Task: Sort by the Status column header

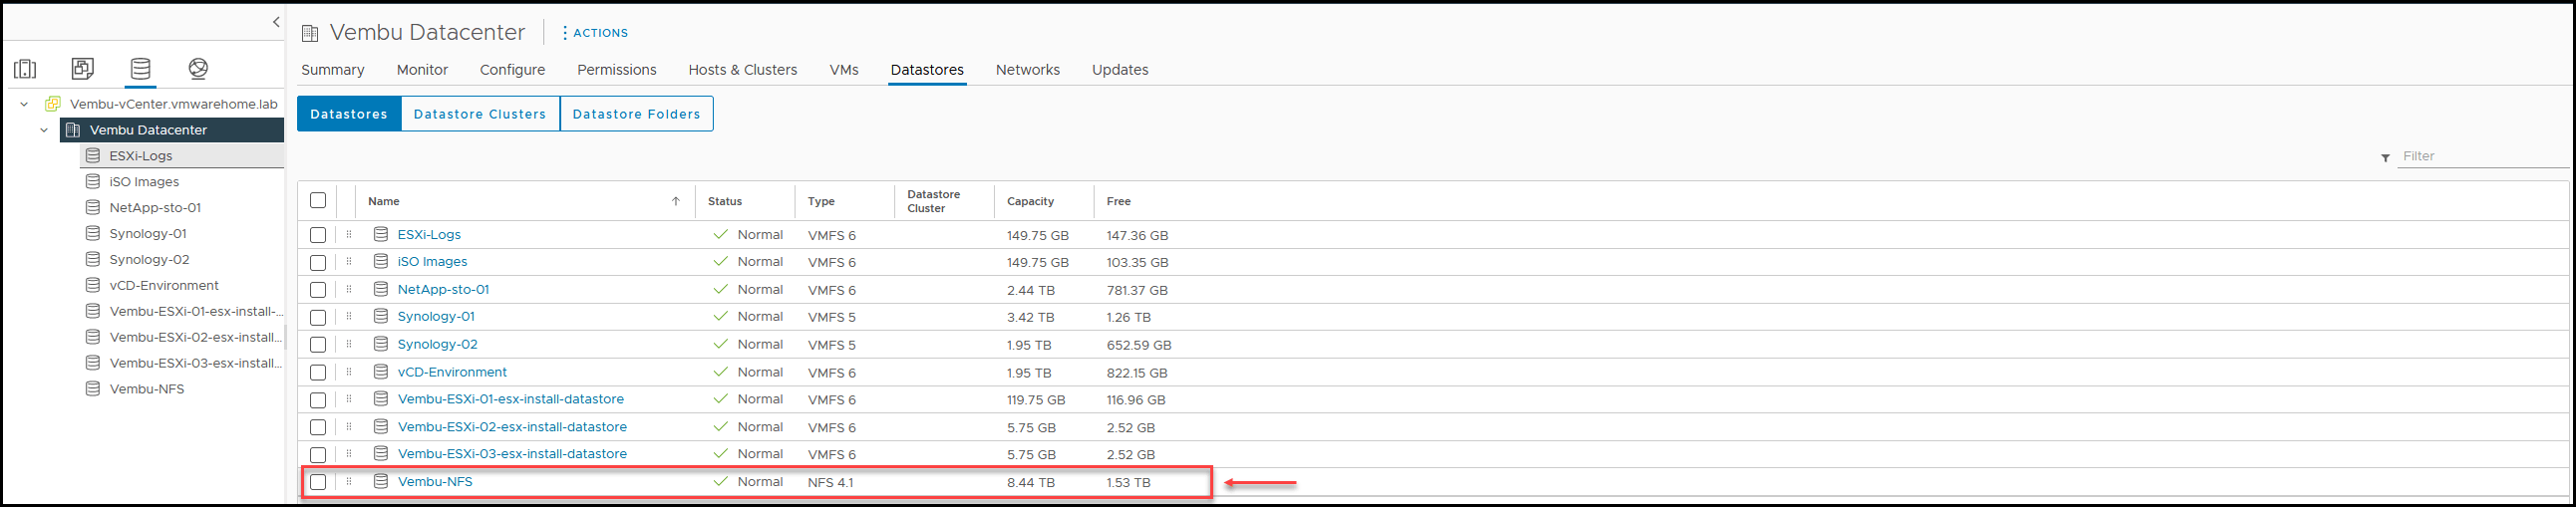Action: pos(725,201)
